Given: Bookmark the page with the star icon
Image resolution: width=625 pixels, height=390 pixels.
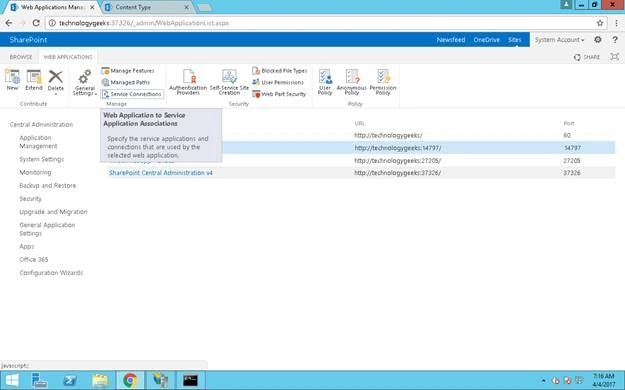Looking at the screenshot, I should point(600,23).
